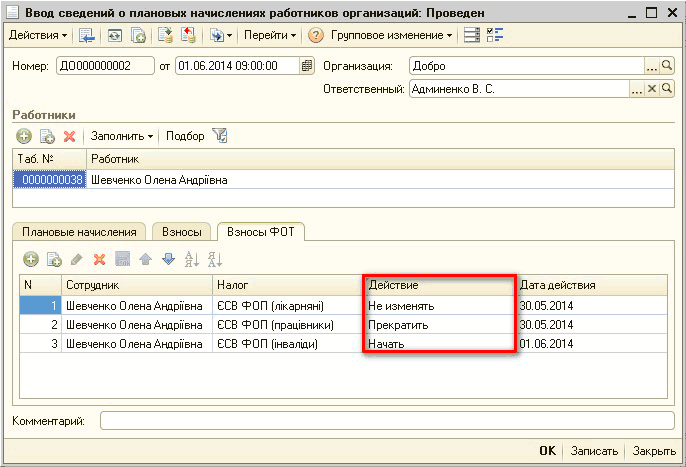Click the move row down arrow icon
Screen dimensions: 686x467
click(x=167, y=259)
